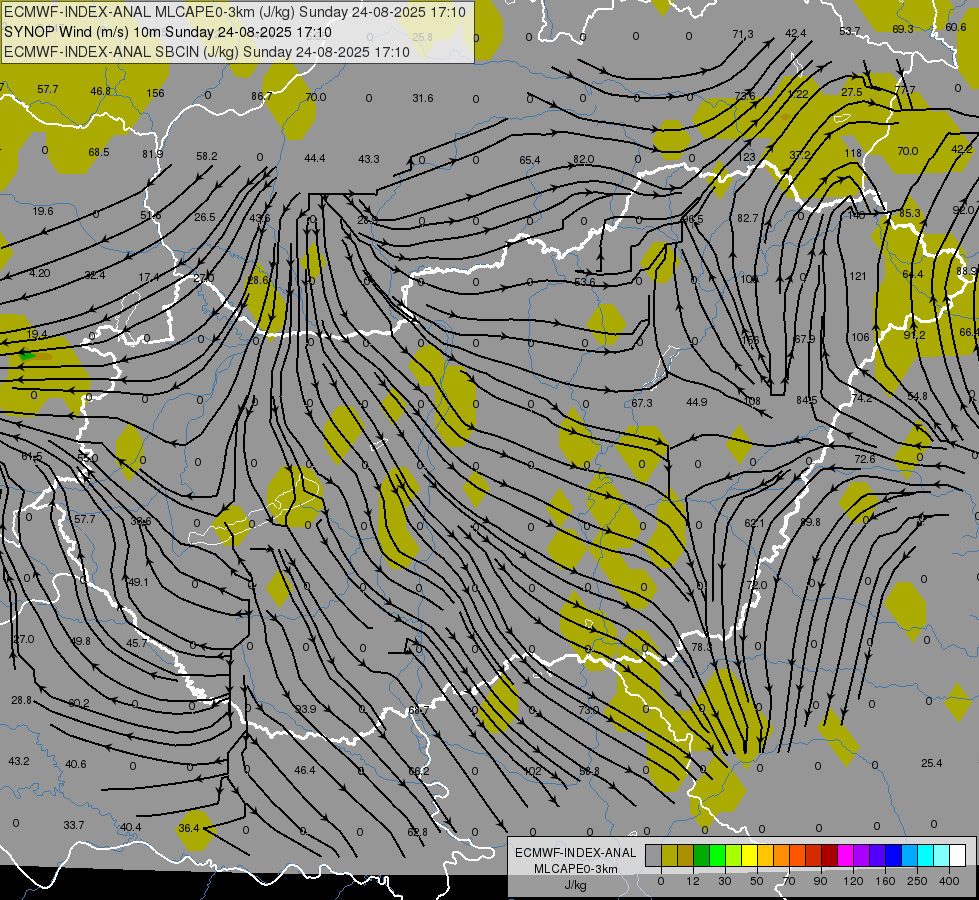This screenshot has width=979, height=900.
Task: Click the map value 62.8
Action: click(x=418, y=832)
